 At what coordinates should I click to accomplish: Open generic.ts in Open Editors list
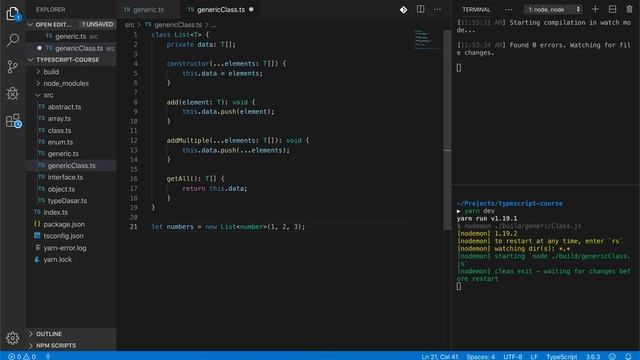coord(71,36)
